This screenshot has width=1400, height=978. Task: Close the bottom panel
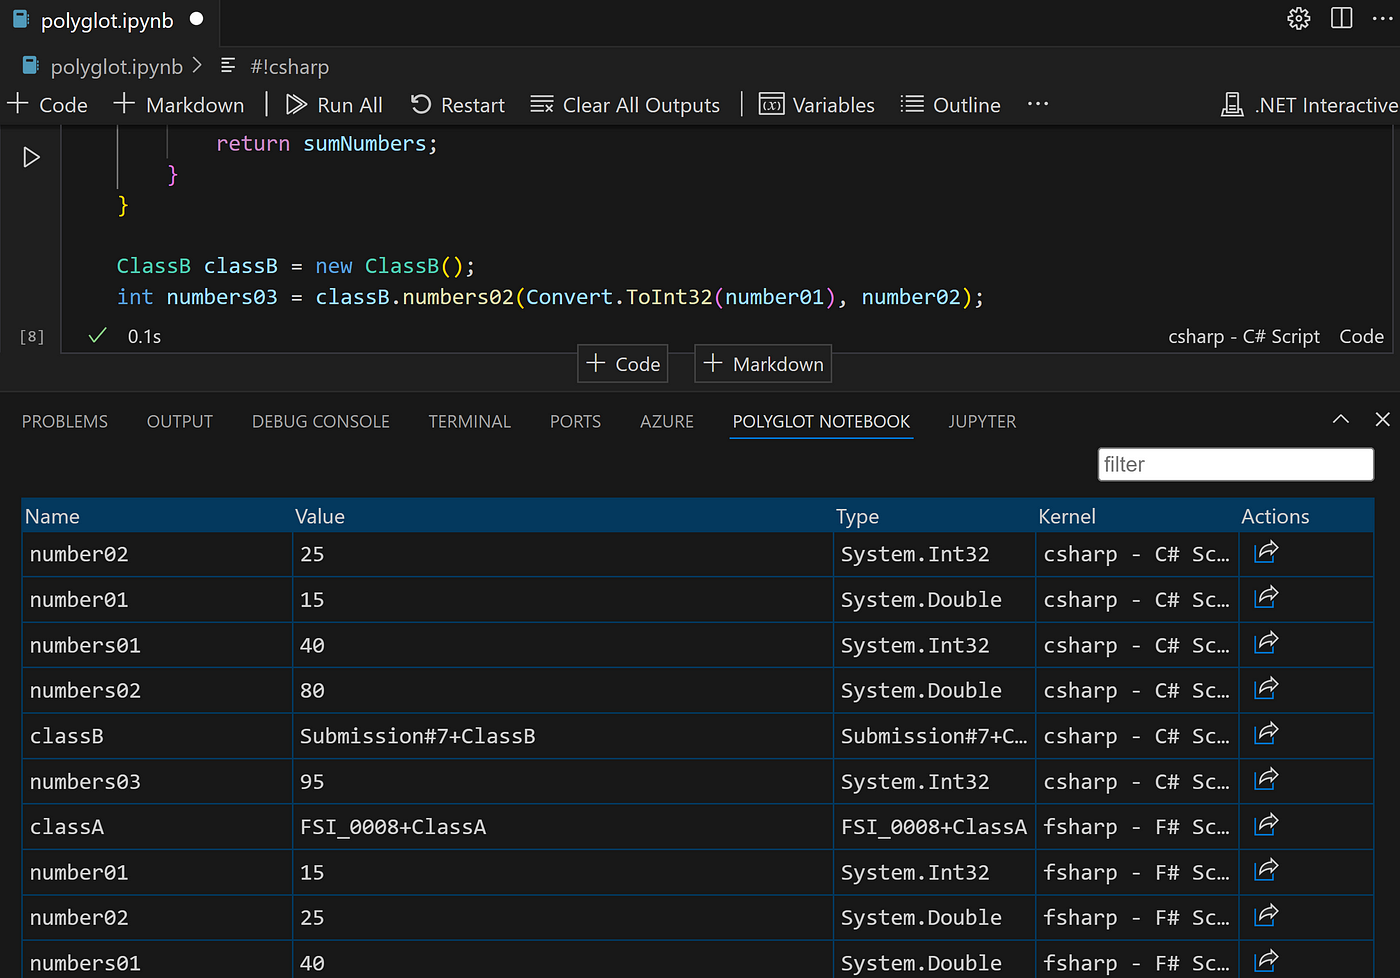pos(1382,420)
